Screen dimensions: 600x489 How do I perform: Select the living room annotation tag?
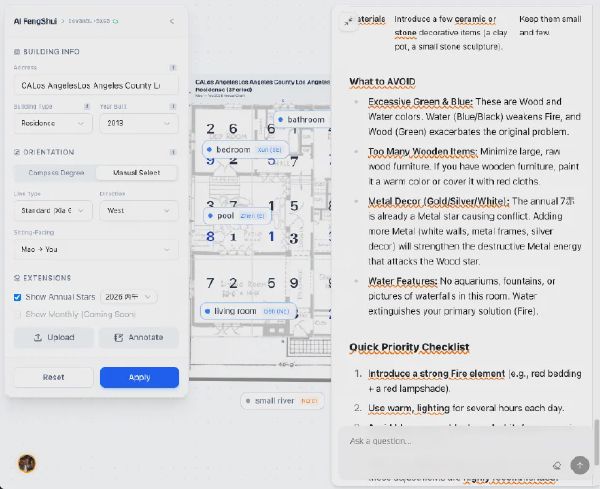[248, 311]
